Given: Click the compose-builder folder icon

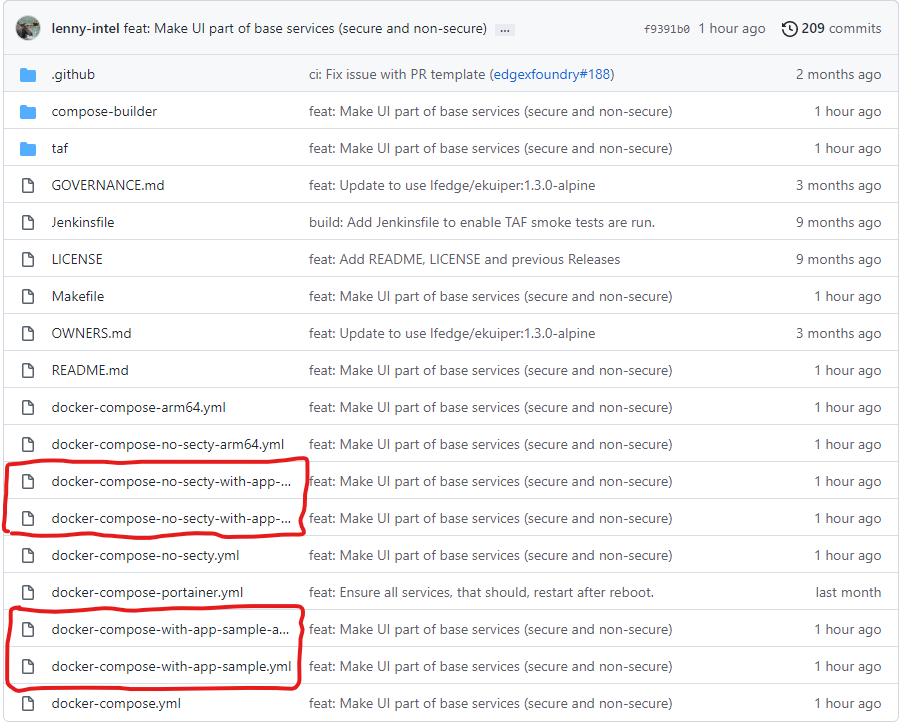Looking at the screenshot, I should [28, 112].
